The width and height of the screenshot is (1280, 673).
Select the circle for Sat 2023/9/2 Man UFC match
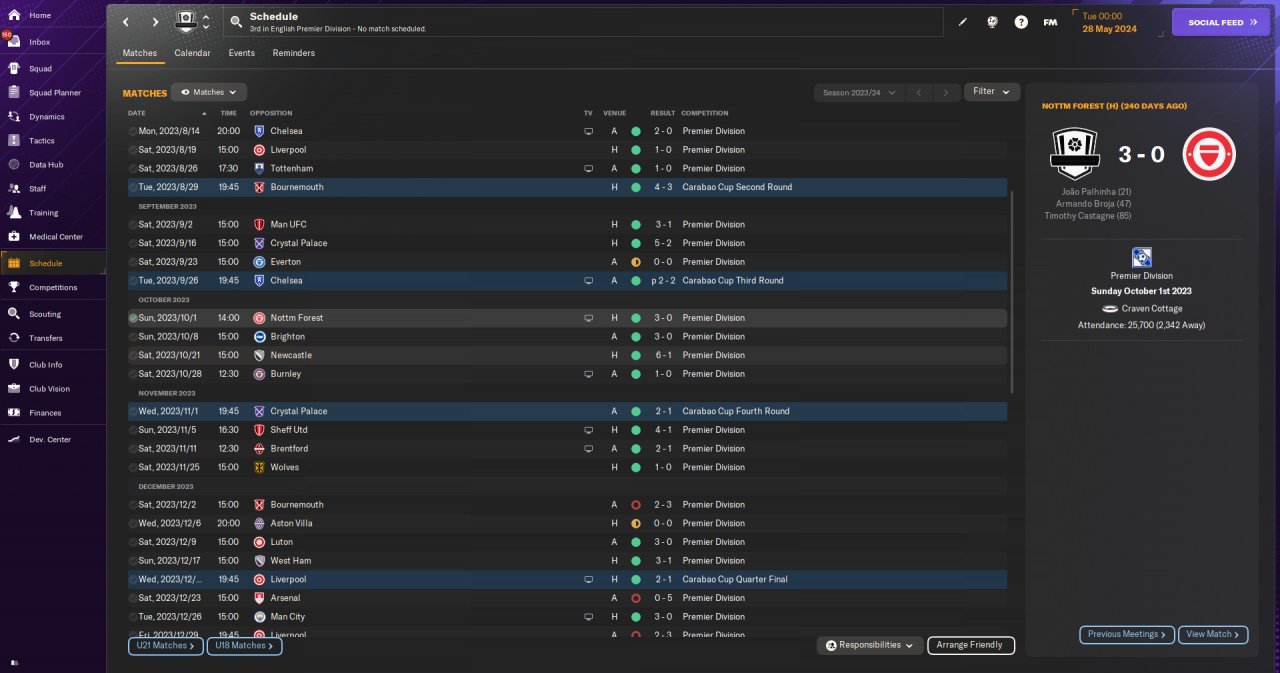click(133, 225)
